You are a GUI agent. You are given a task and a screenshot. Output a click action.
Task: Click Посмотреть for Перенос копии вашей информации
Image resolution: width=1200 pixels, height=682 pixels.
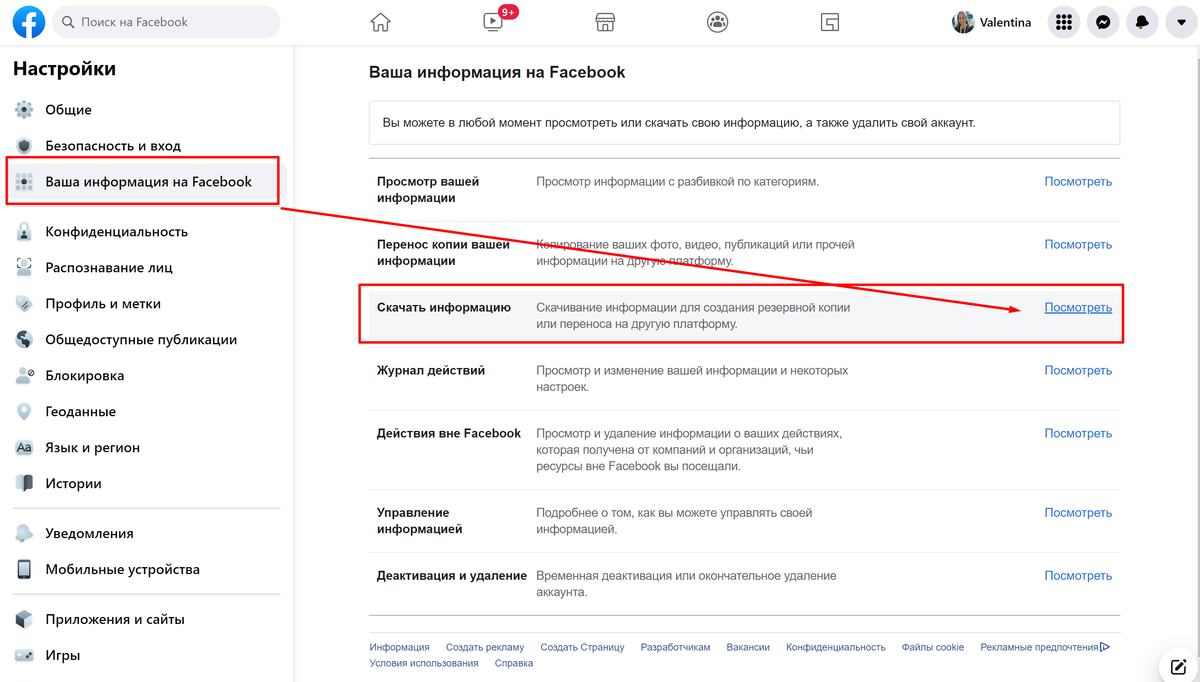(1078, 245)
